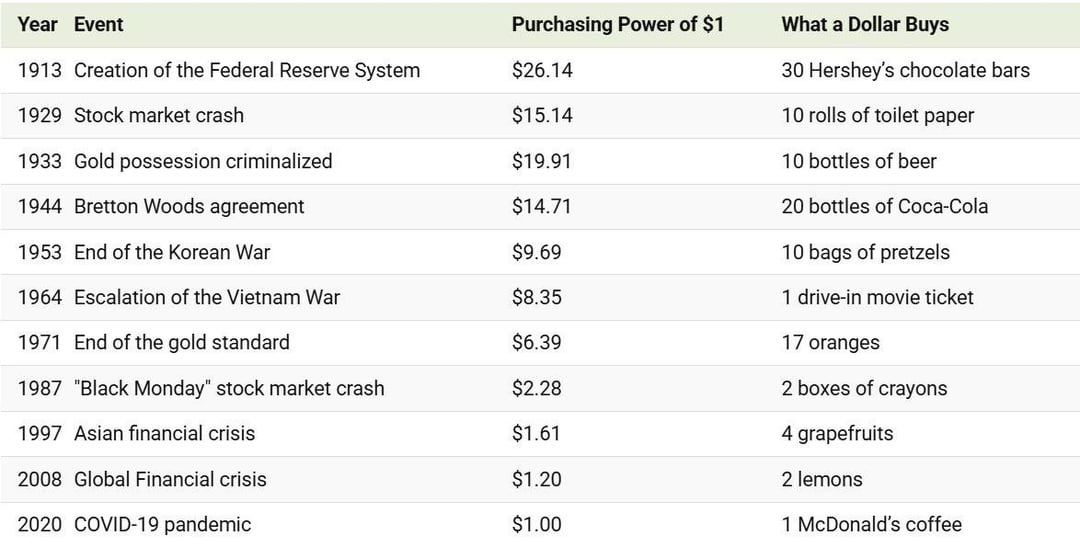Image resolution: width=1080 pixels, height=547 pixels.
Task: Click the COVID-19 pandemic event text
Action: click(163, 525)
